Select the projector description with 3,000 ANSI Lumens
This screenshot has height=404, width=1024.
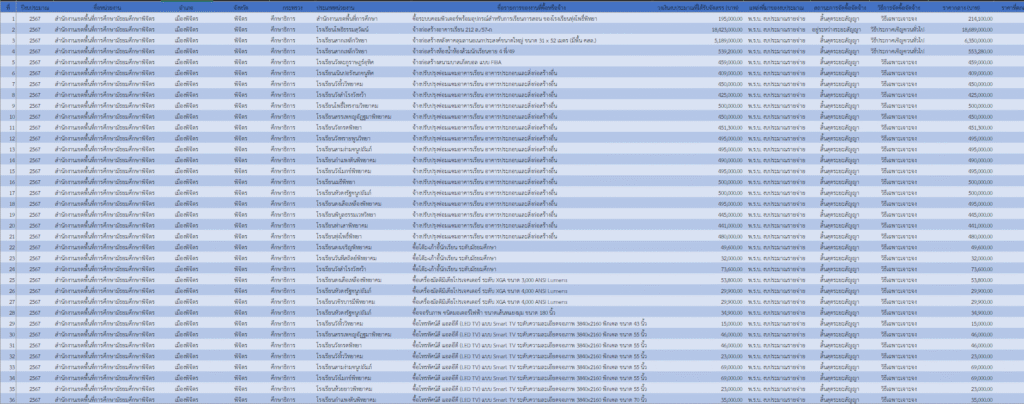click(x=531, y=279)
